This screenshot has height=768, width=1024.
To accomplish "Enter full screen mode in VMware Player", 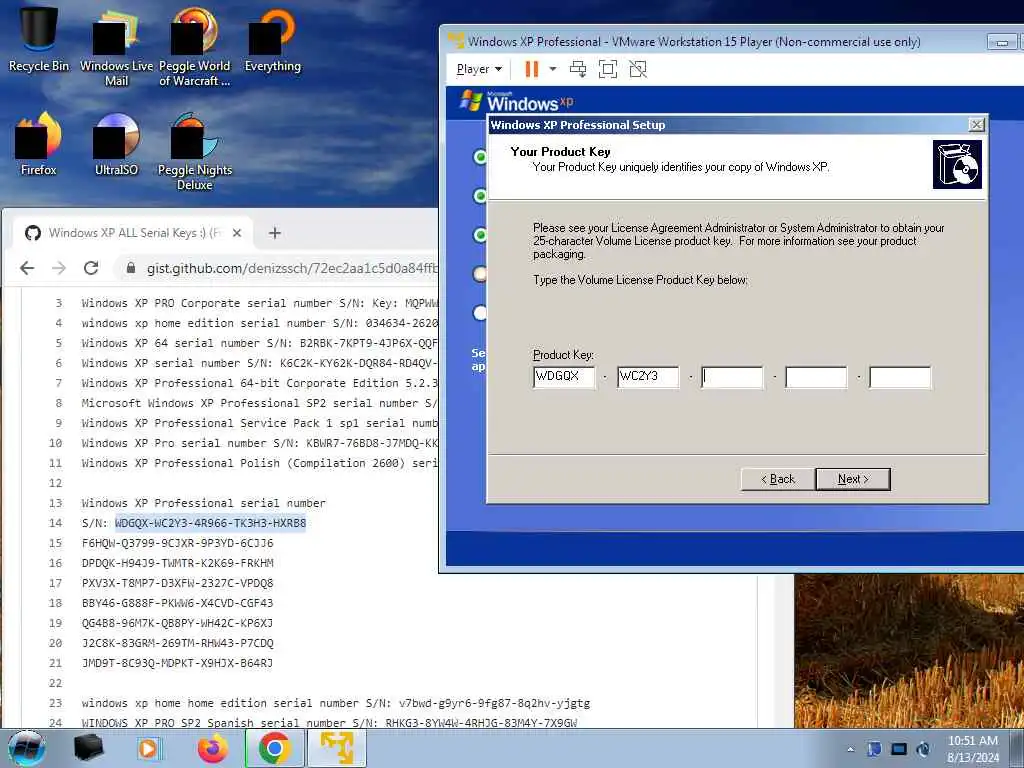I will coord(608,69).
